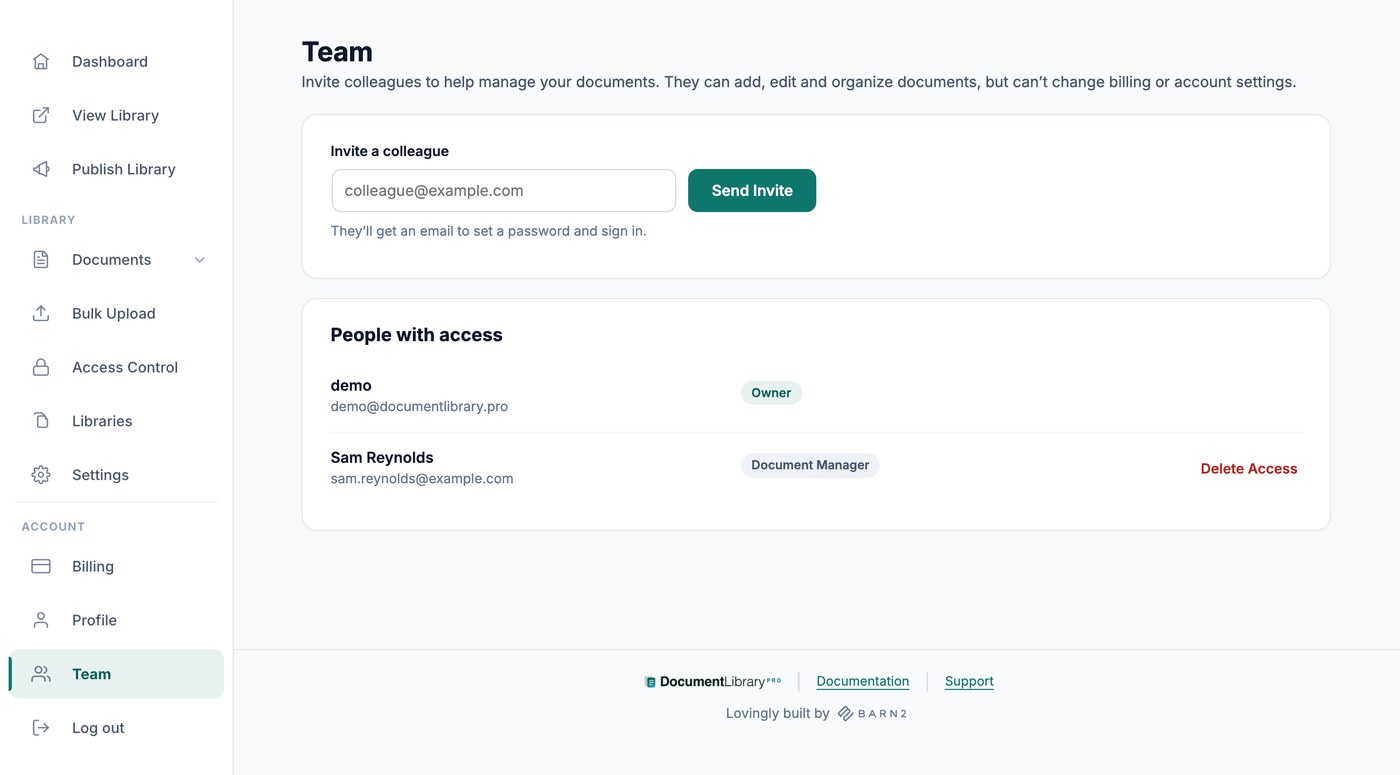1400x775 pixels.
Task: Click the Owner role badge
Action: [x=771, y=393]
